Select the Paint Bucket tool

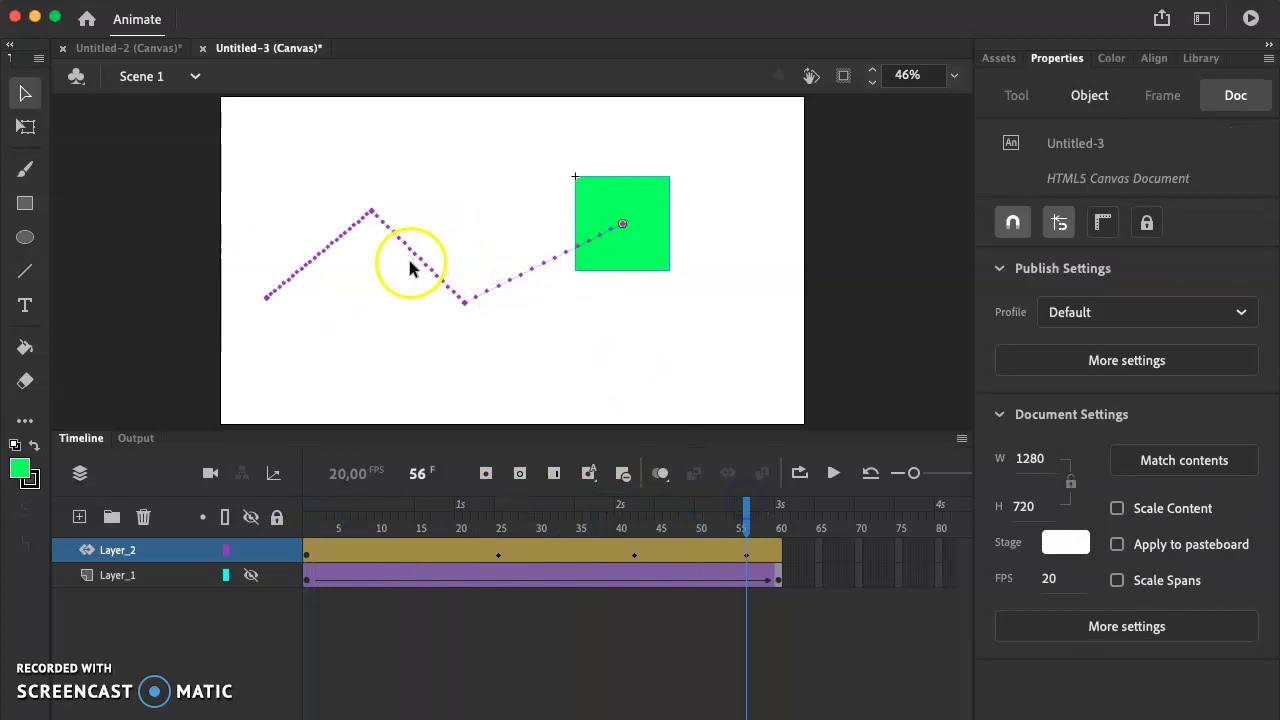[x=25, y=347]
